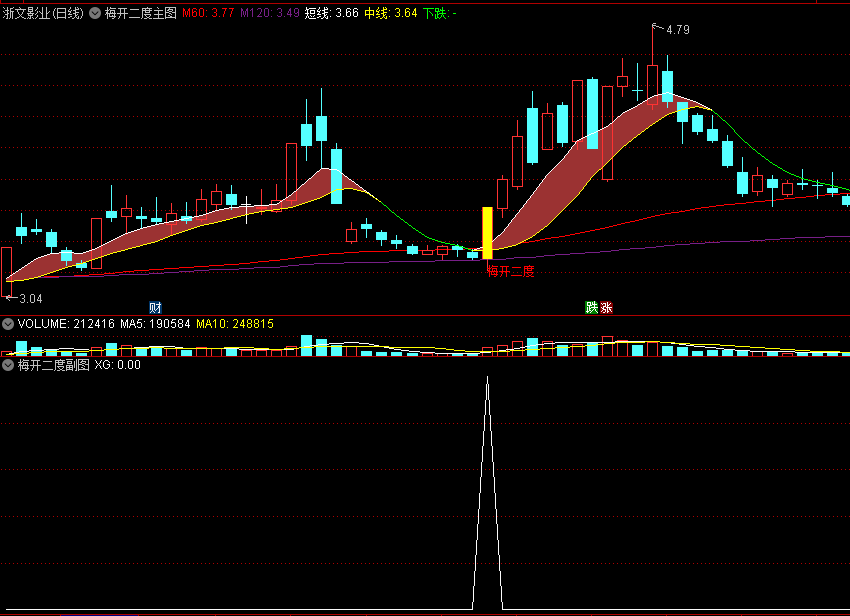Click the 3.04 low price label
The image size is (850, 616).
31,299
